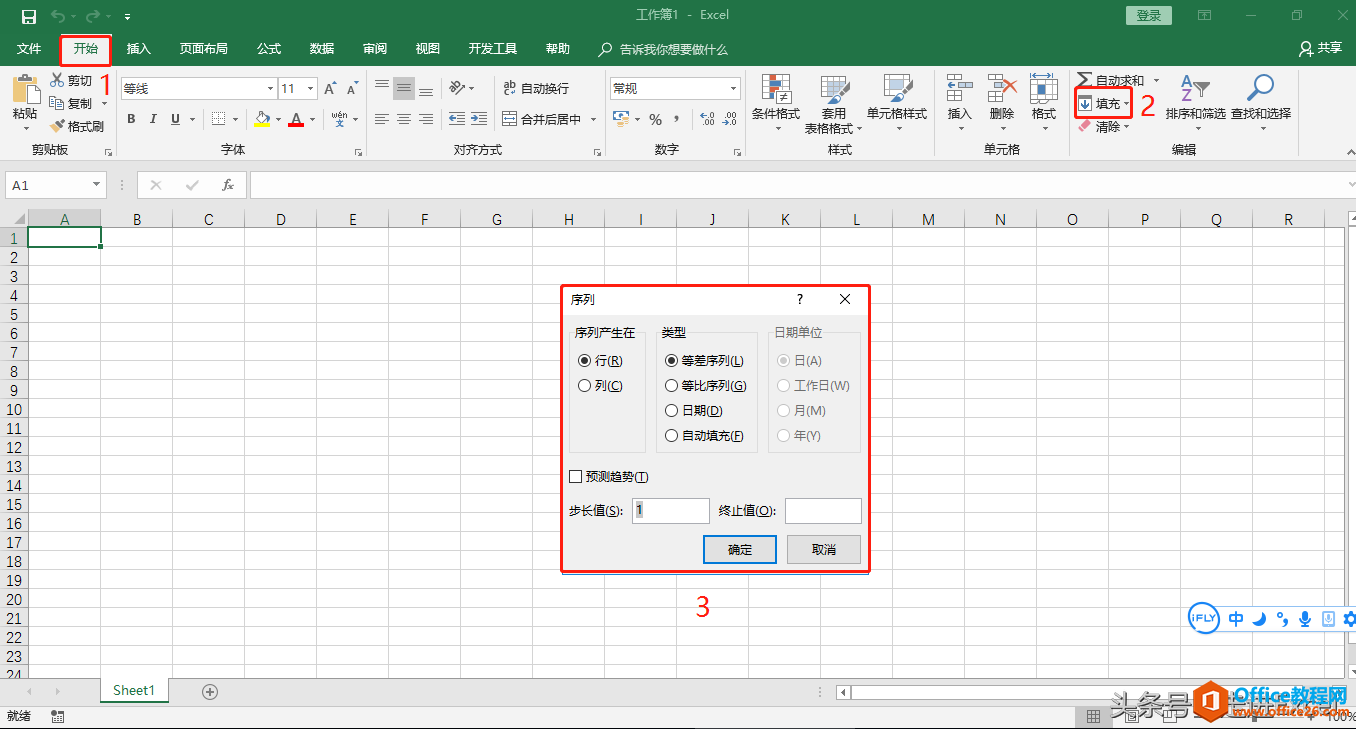Viewport: 1356px width, 729px height.
Task: Increase font size with large A icon
Action: coord(330,89)
